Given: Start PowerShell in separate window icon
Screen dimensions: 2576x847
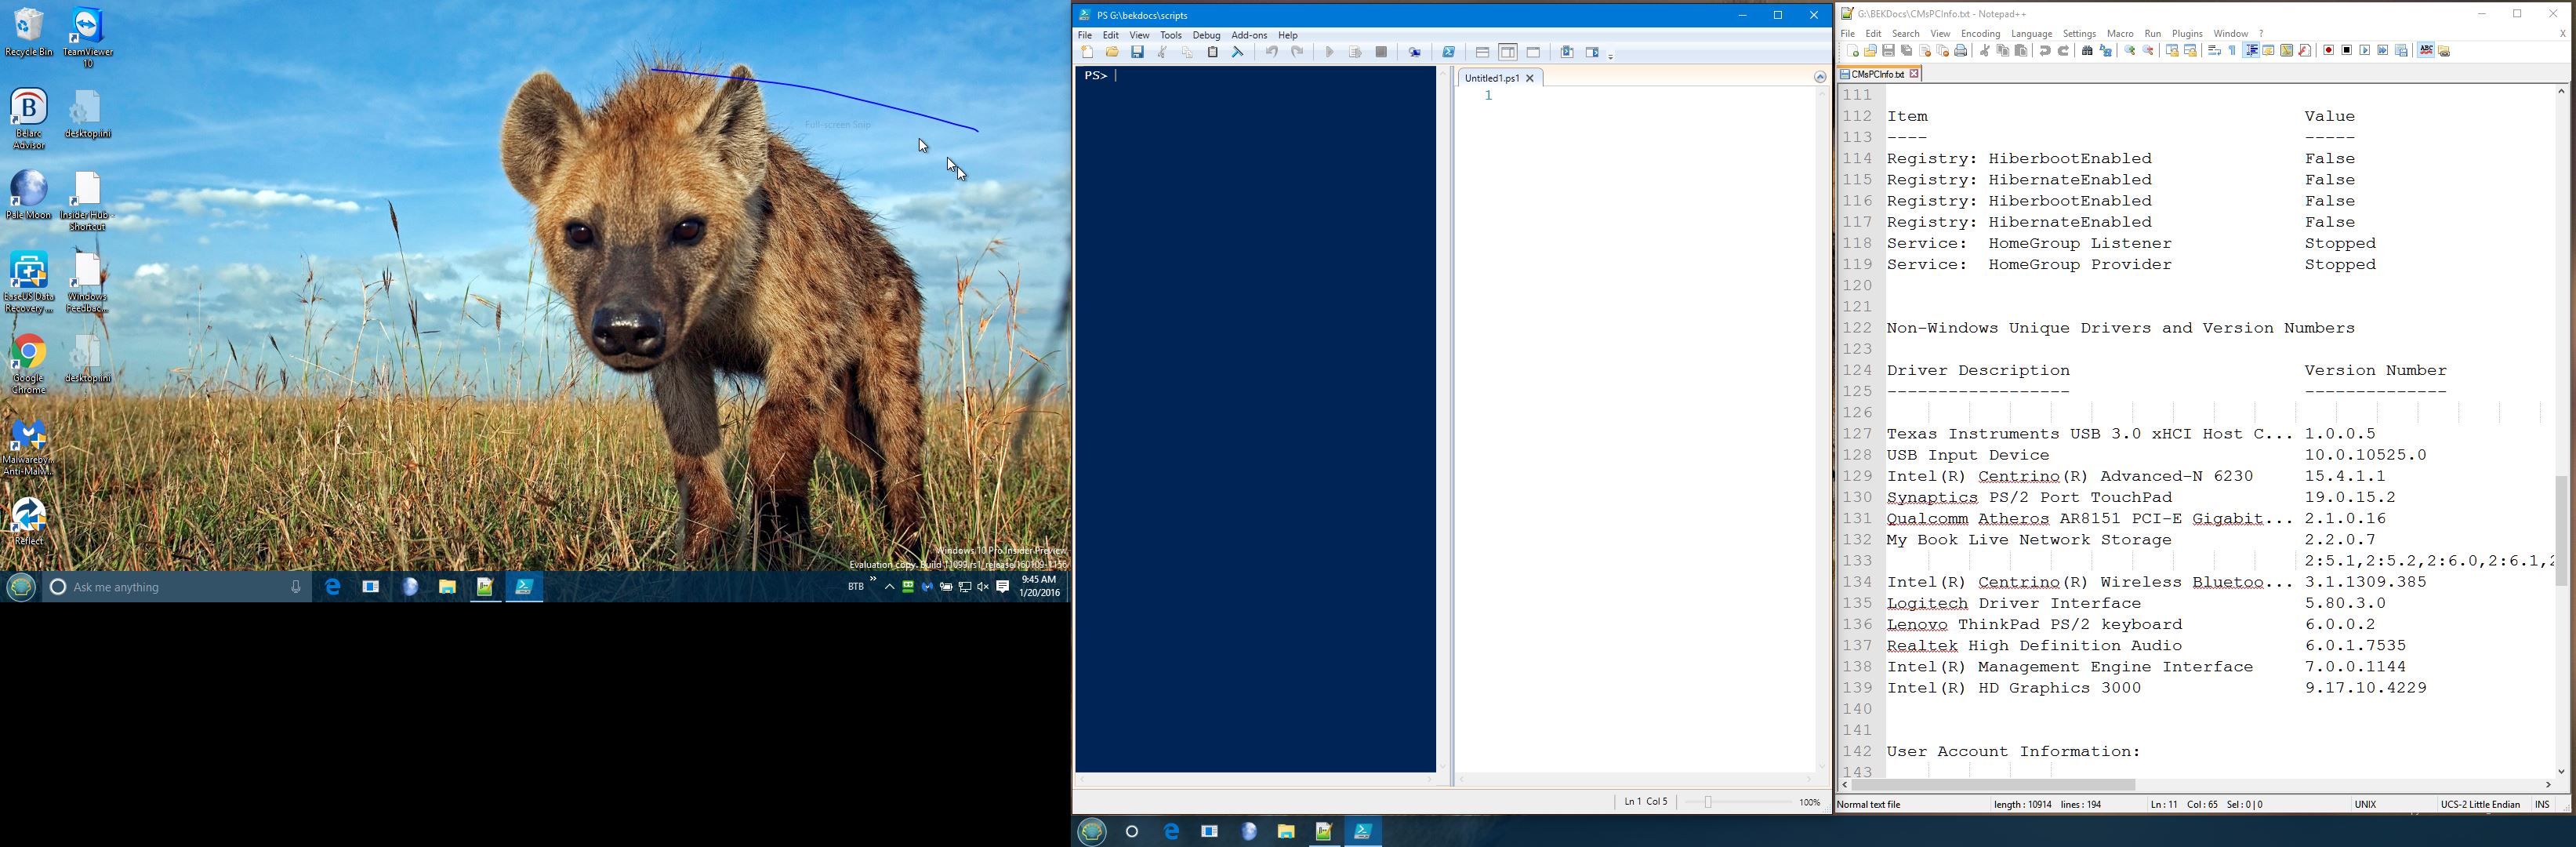Looking at the screenshot, I should 1449,52.
